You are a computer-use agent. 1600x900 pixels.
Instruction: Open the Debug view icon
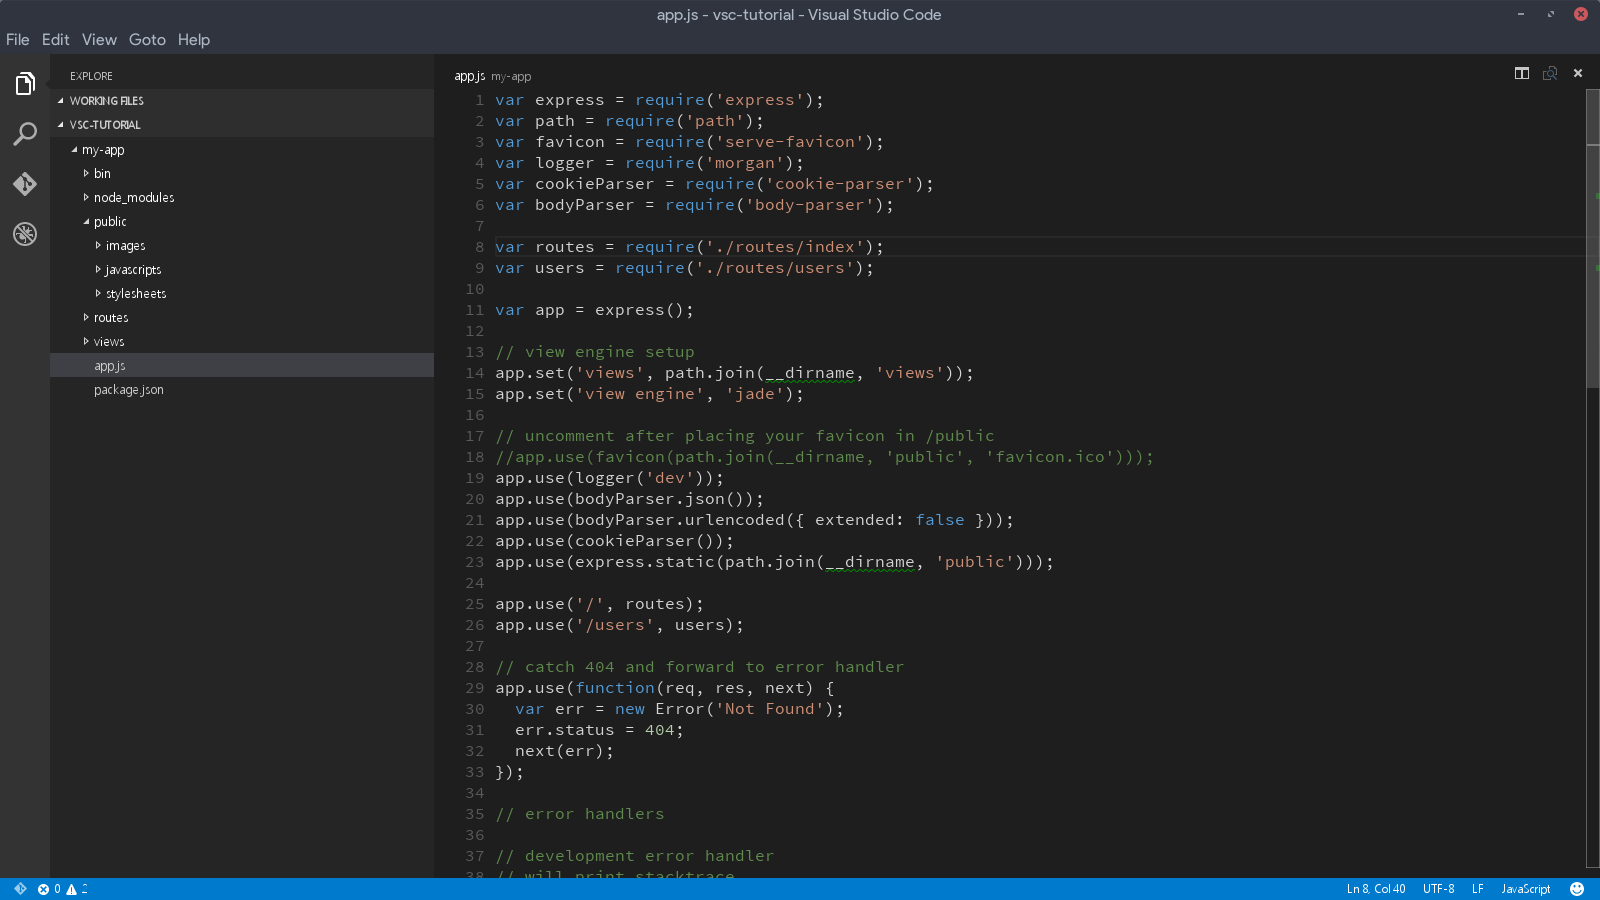(25, 234)
